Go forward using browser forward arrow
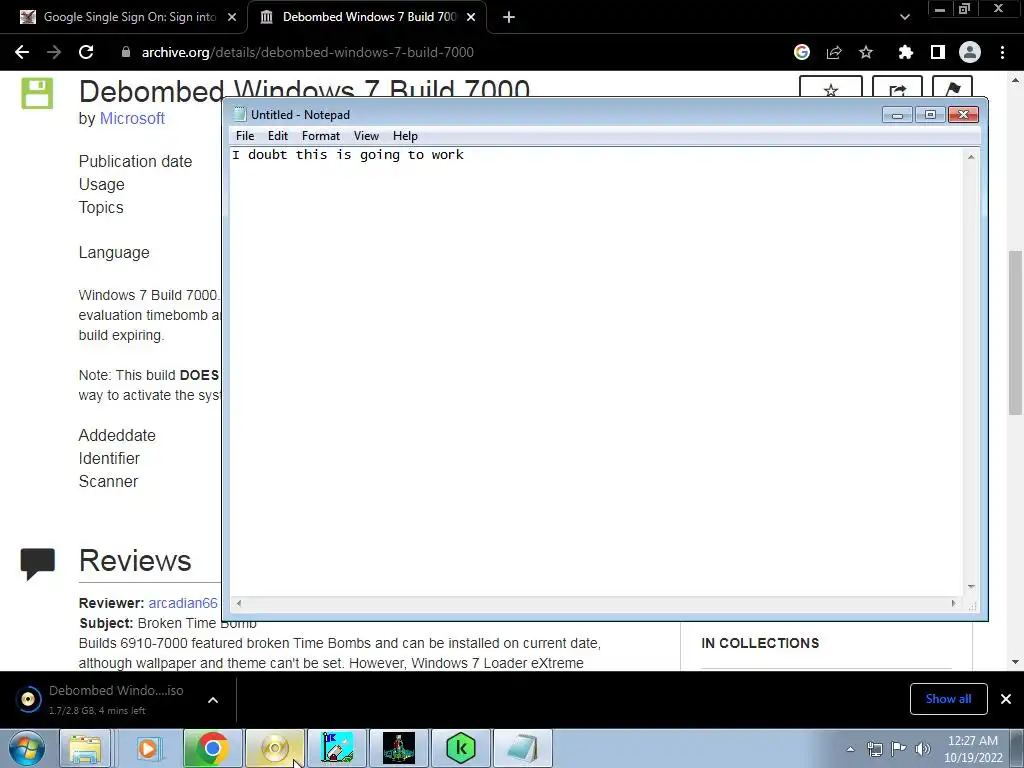The height and width of the screenshot is (768, 1024). (x=54, y=52)
